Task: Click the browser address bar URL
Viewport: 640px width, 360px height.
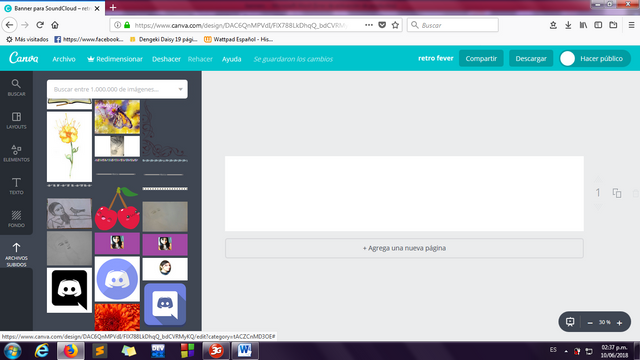Action: coord(241,25)
